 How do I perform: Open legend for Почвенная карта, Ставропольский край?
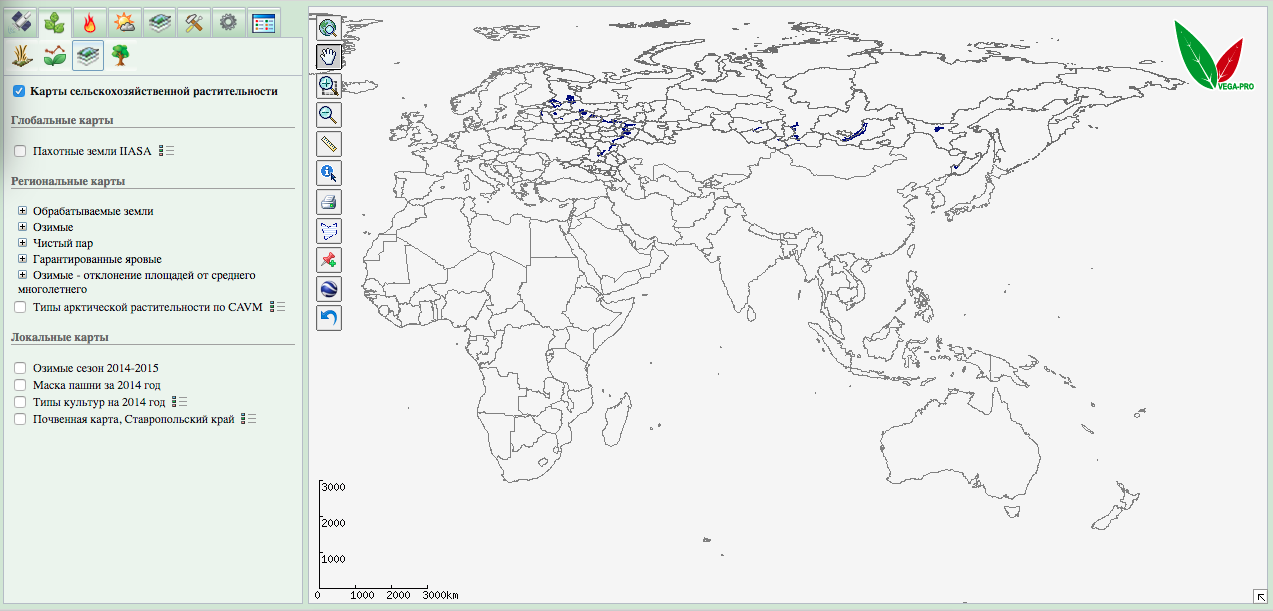245,418
